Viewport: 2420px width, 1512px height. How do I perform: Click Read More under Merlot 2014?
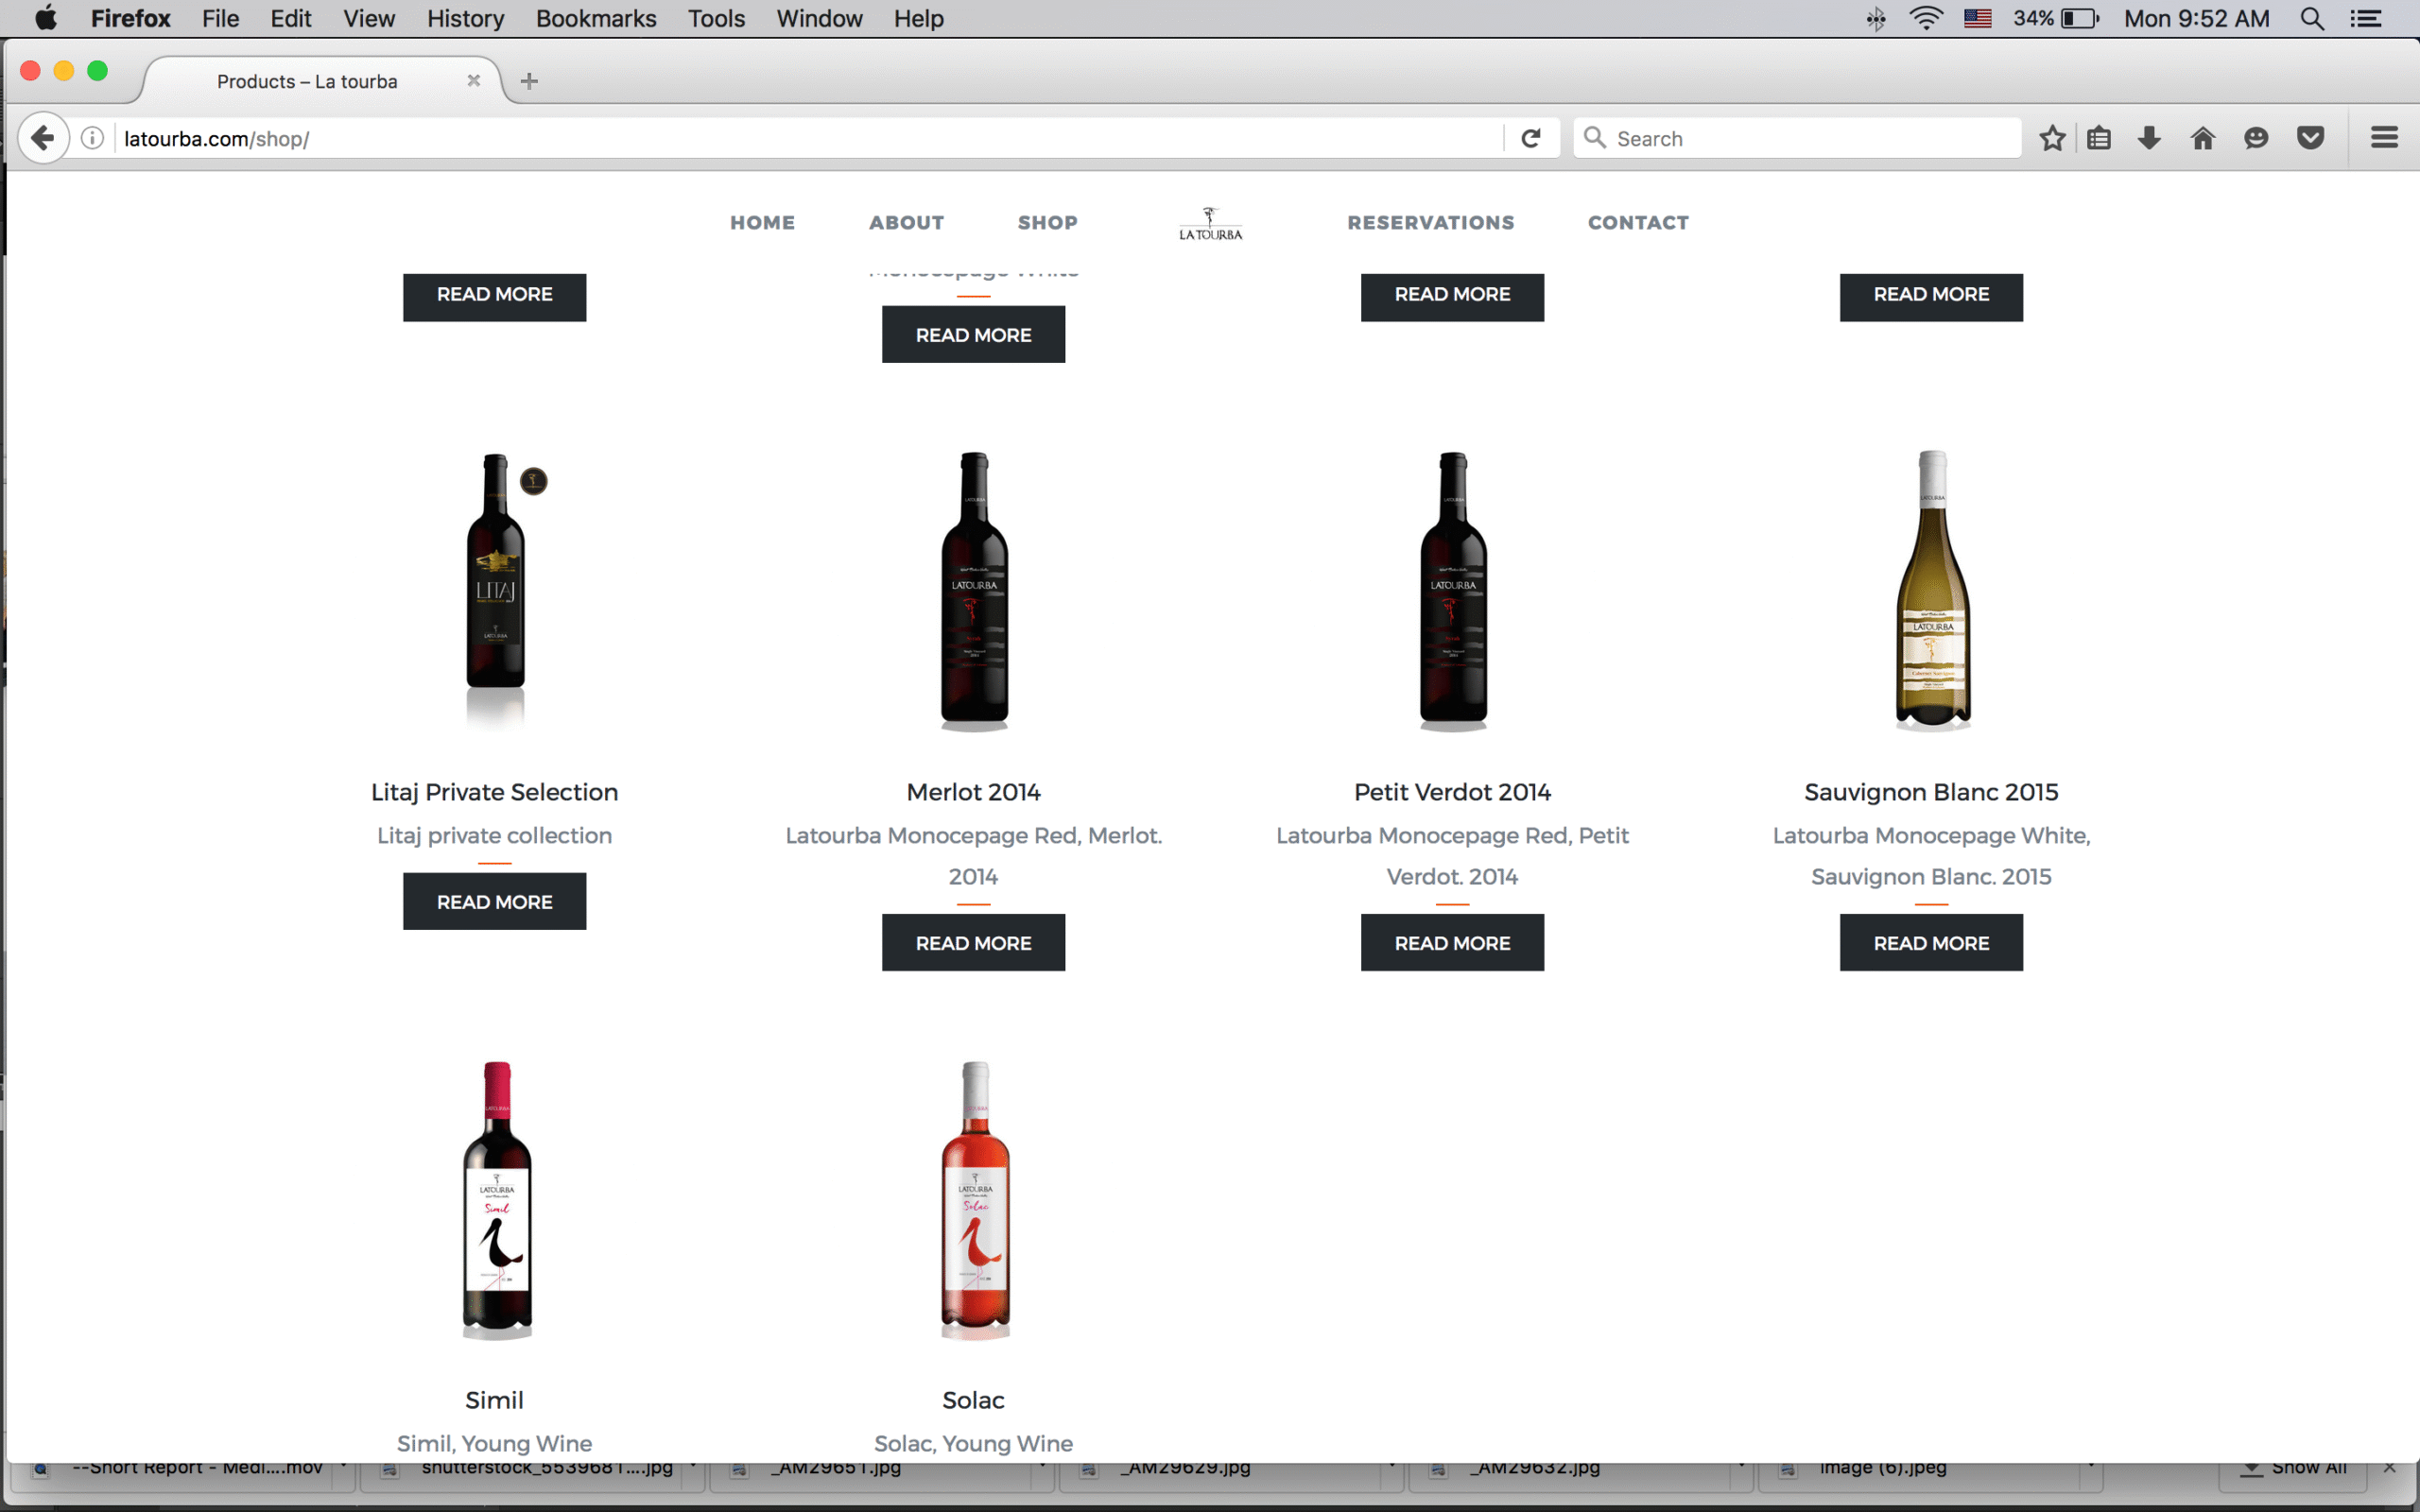pyautogui.click(x=973, y=943)
